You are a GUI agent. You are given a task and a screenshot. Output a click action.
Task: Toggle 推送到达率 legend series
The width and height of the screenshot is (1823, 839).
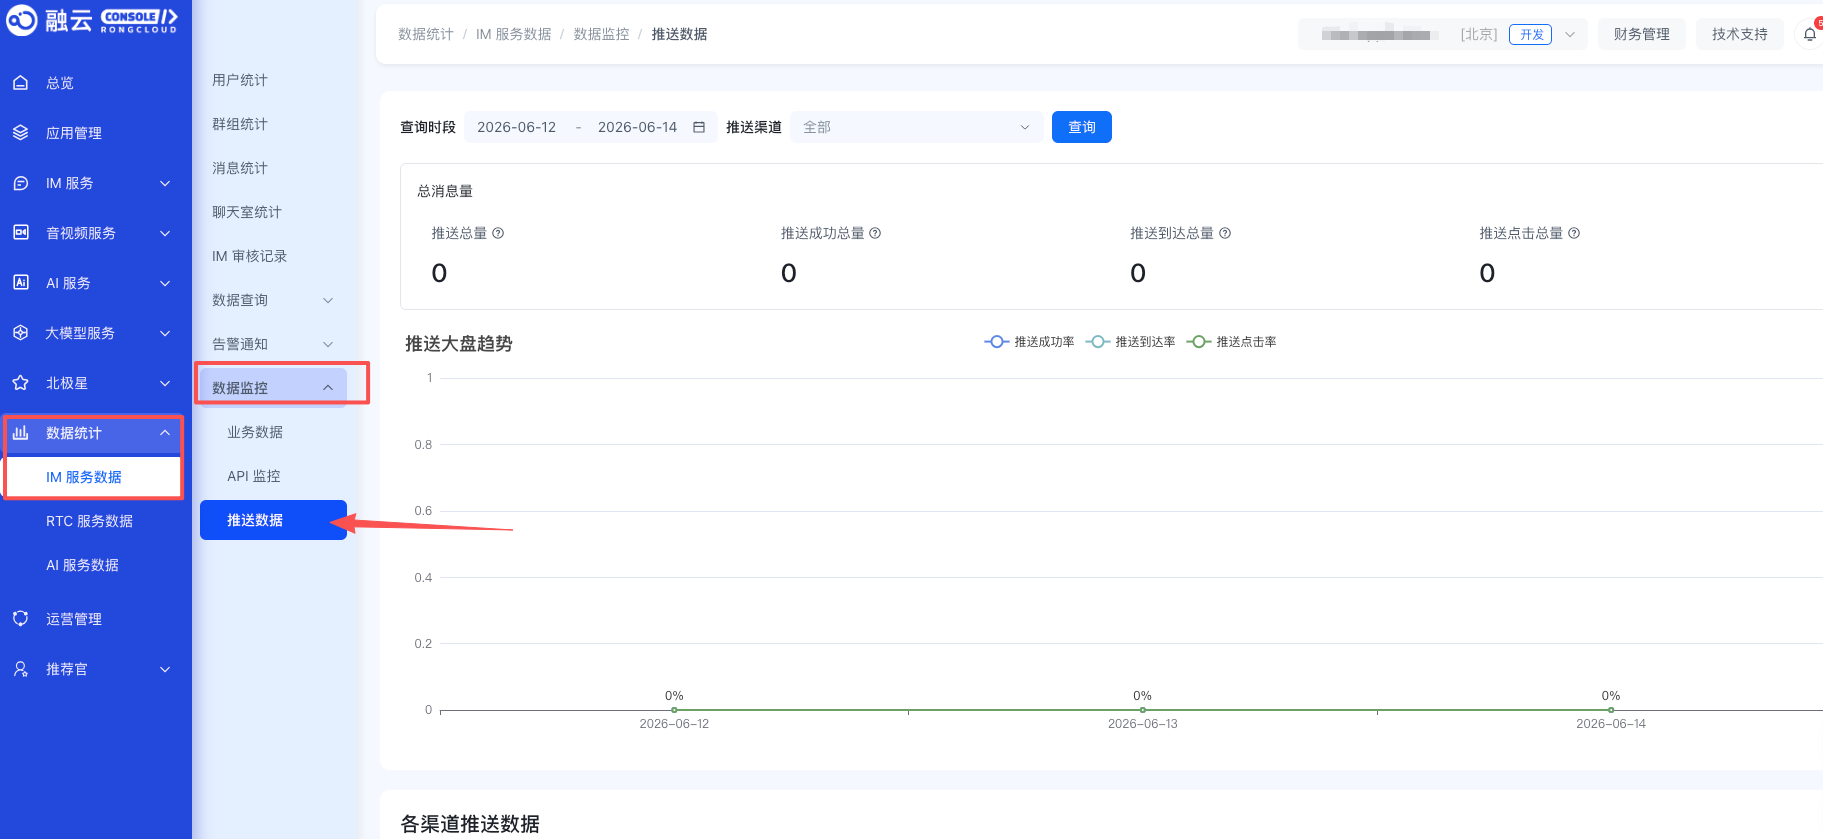[x=1130, y=342]
